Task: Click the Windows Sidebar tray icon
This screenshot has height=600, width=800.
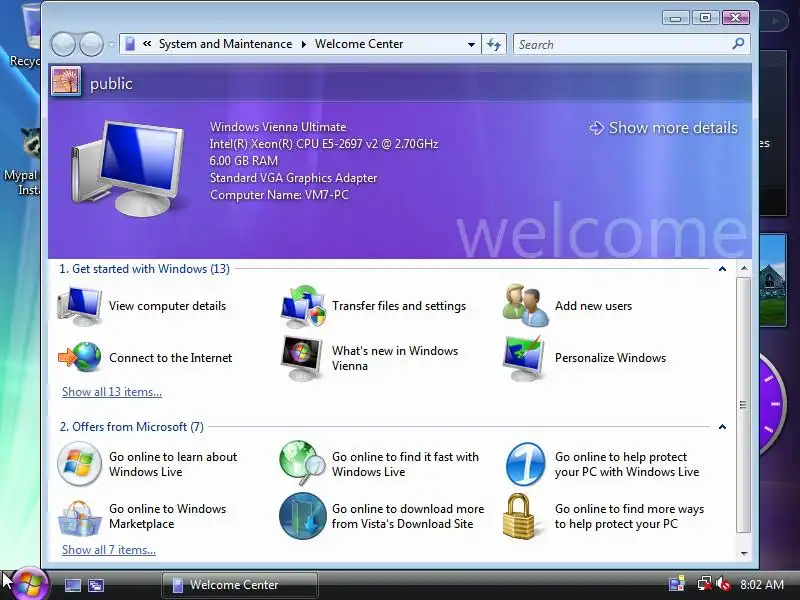Action: click(x=677, y=584)
